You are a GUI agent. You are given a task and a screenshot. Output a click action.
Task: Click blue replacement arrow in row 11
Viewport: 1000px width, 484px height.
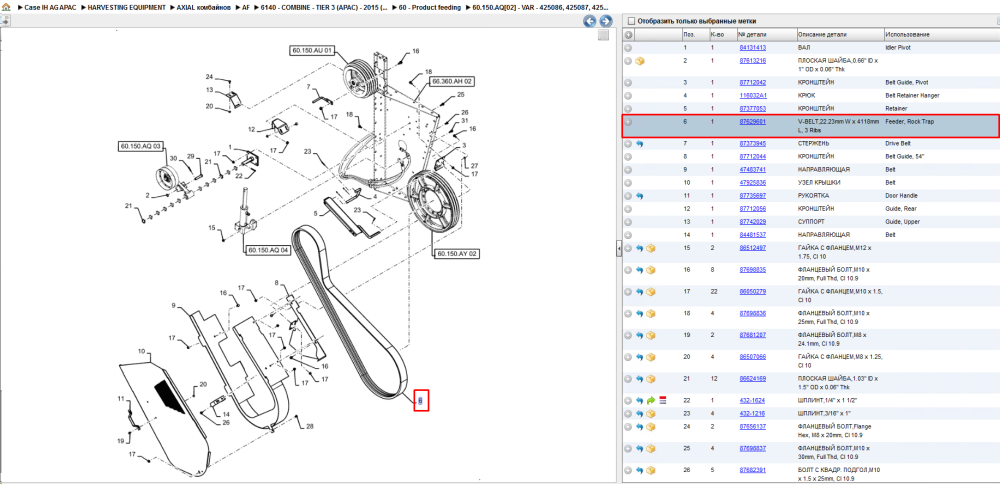tap(640, 196)
